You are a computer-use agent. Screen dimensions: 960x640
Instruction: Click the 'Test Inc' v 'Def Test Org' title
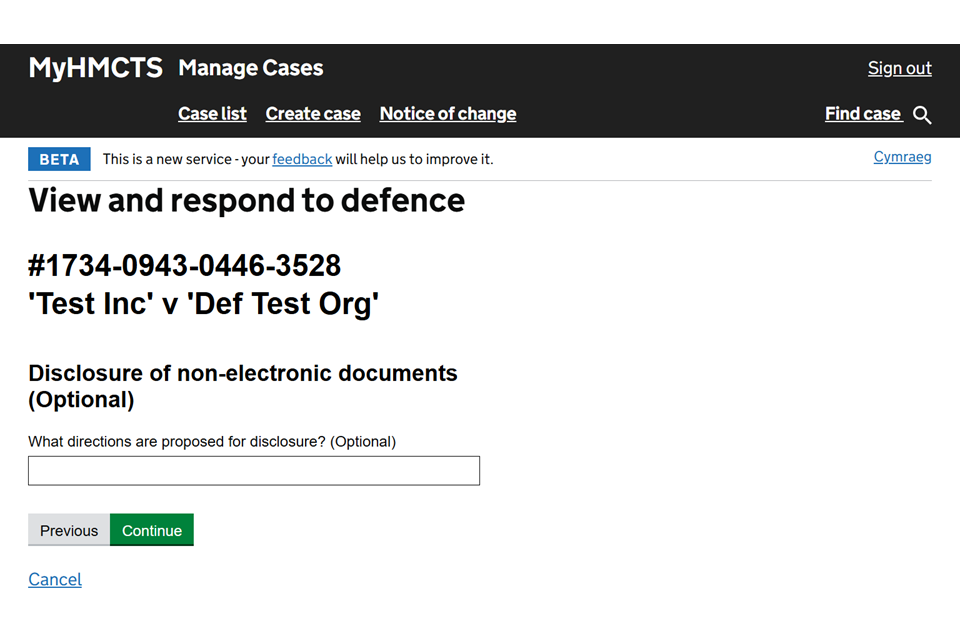point(204,303)
